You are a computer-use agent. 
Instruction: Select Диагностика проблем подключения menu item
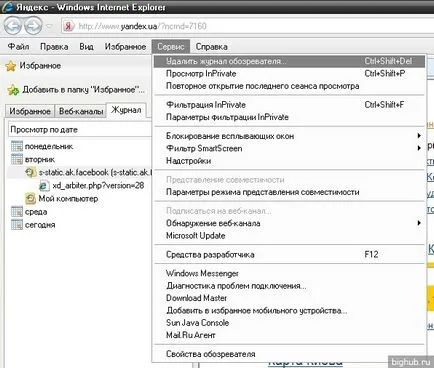click(289, 286)
